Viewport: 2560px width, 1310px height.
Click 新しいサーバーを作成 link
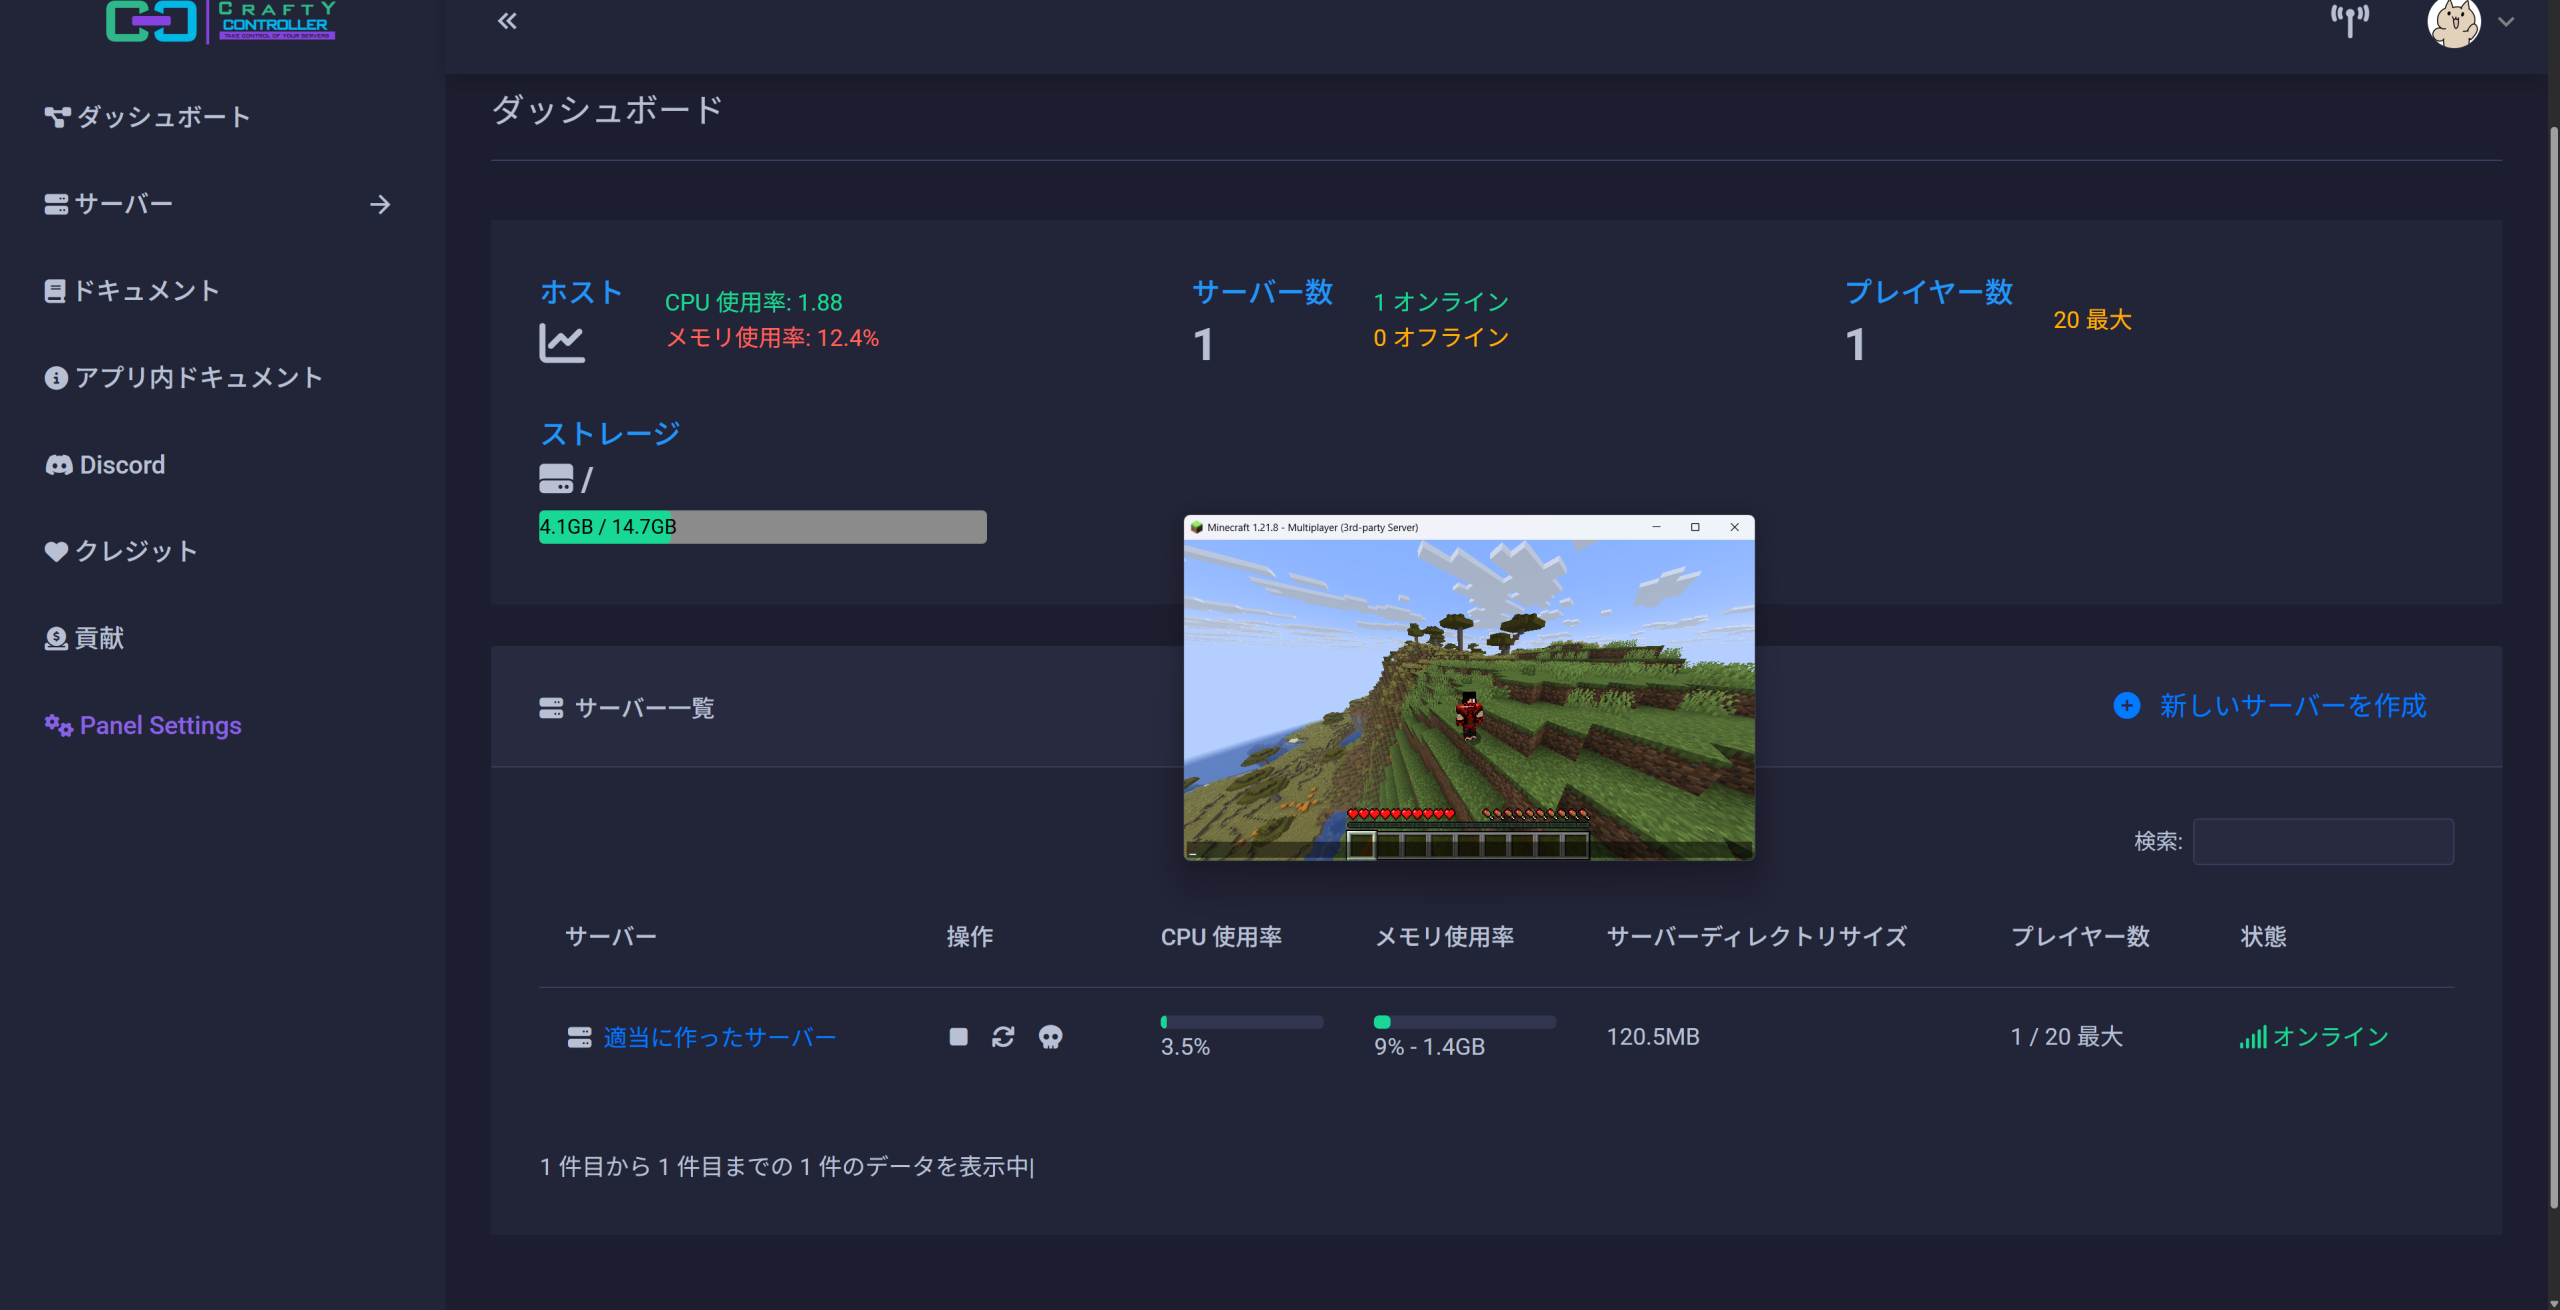coord(2292,706)
